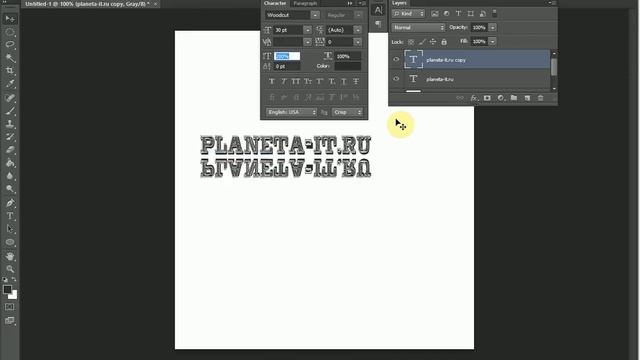Image resolution: width=640 pixels, height=360 pixels.
Task: Select the Horizontal Type tool
Action: tap(10, 216)
